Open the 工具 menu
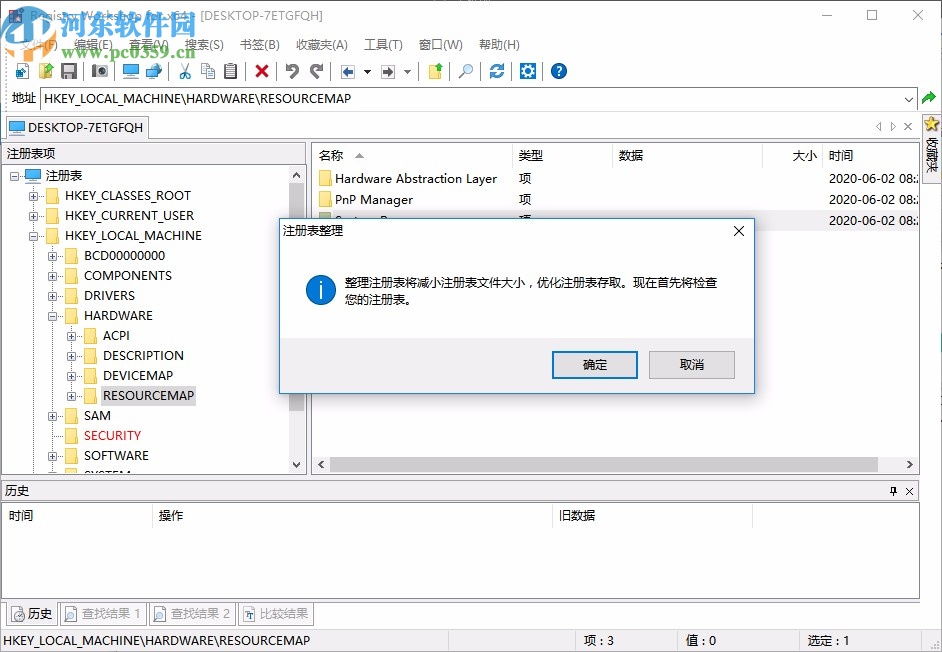 pyautogui.click(x=381, y=44)
